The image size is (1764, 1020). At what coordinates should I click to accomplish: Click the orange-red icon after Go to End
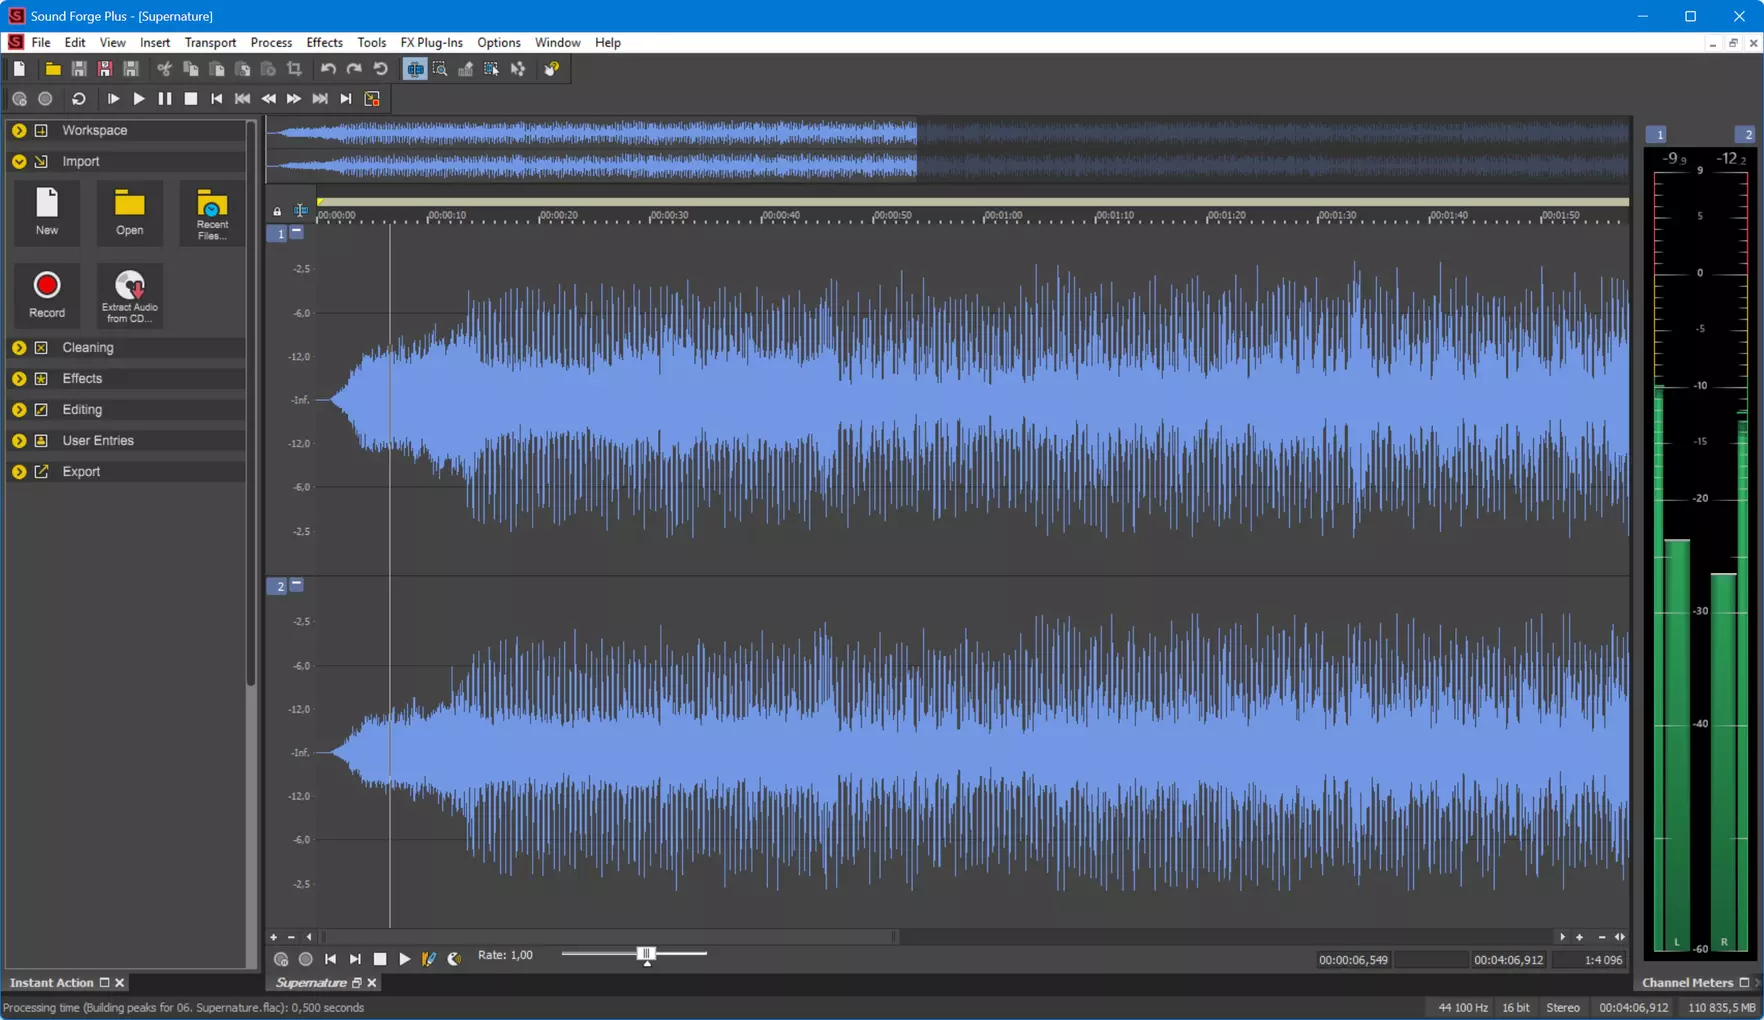tap(372, 99)
